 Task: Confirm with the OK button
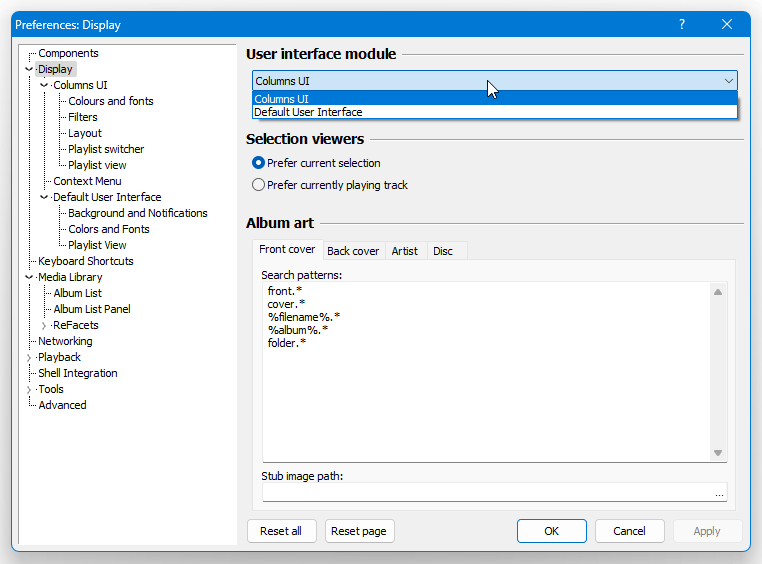click(x=552, y=531)
